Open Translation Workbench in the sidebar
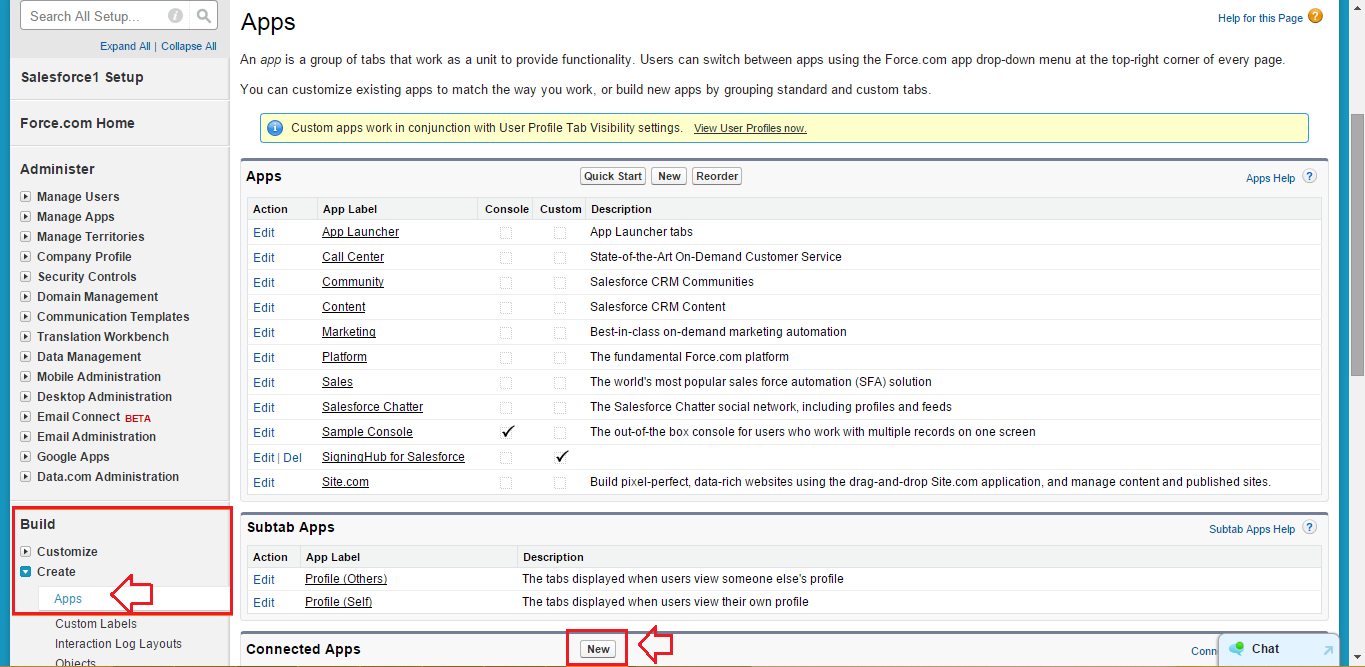 [103, 337]
